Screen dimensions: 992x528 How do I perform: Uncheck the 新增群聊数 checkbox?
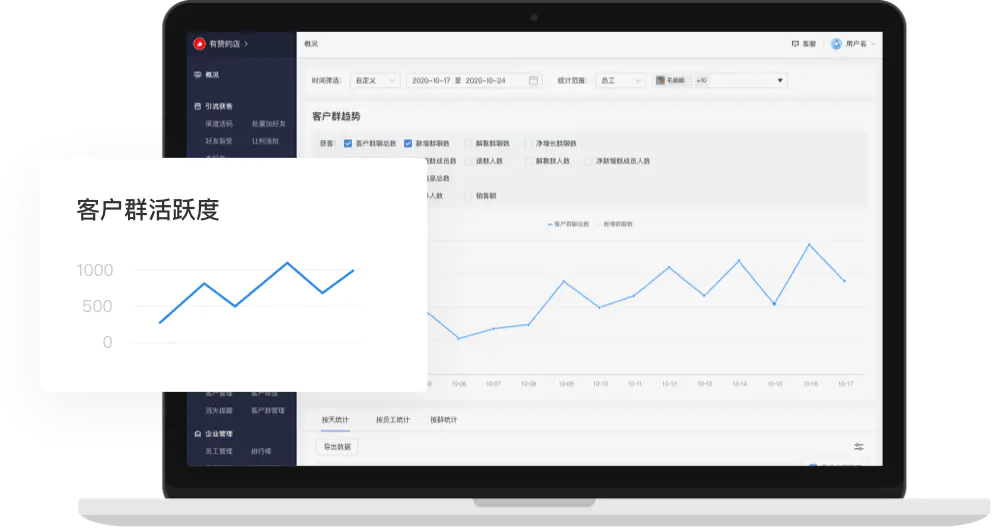(408, 144)
